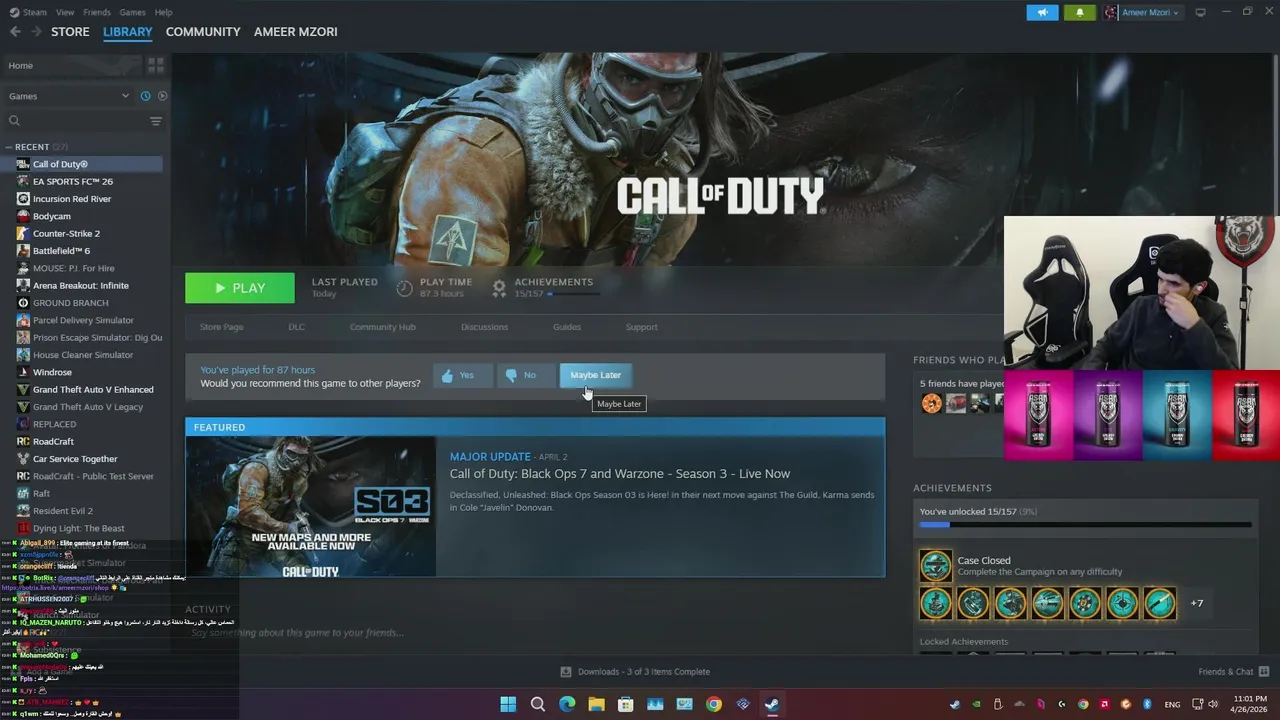Viewport: 1280px width, 720px height.
Task: Open the library advanced filter options
Action: (156, 121)
